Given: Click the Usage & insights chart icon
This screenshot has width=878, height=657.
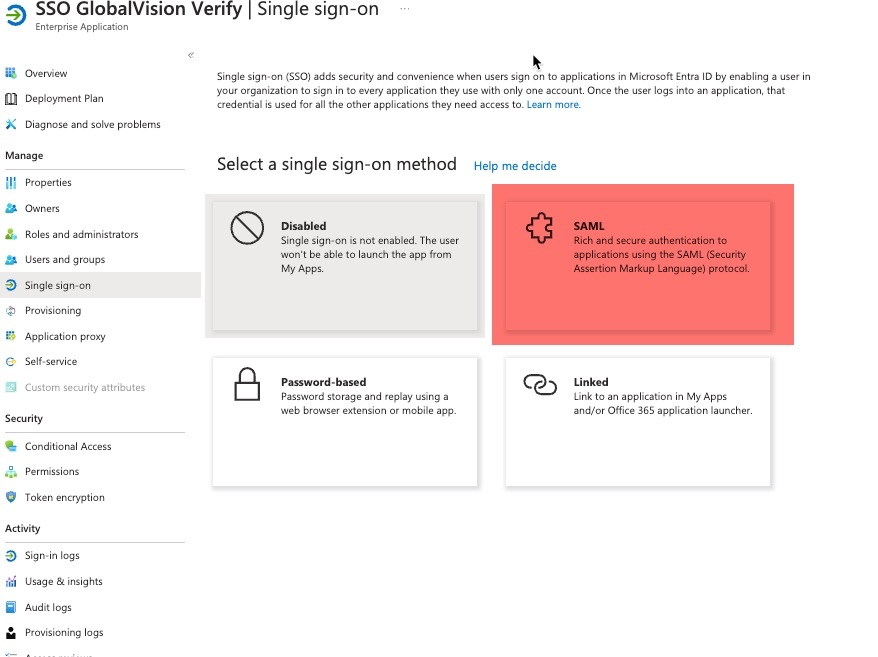Looking at the screenshot, I should coord(11,581).
